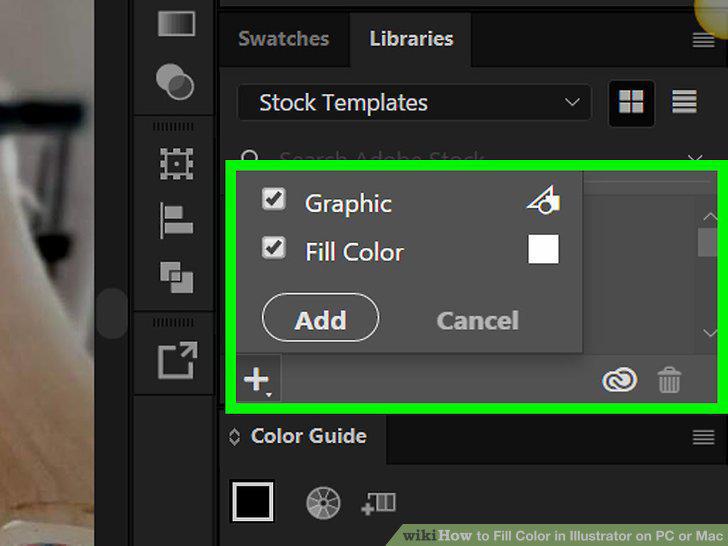This screenshot has height=546, width=728.
Task: Click the trash delete icon
Action: [x=670, y=380]
